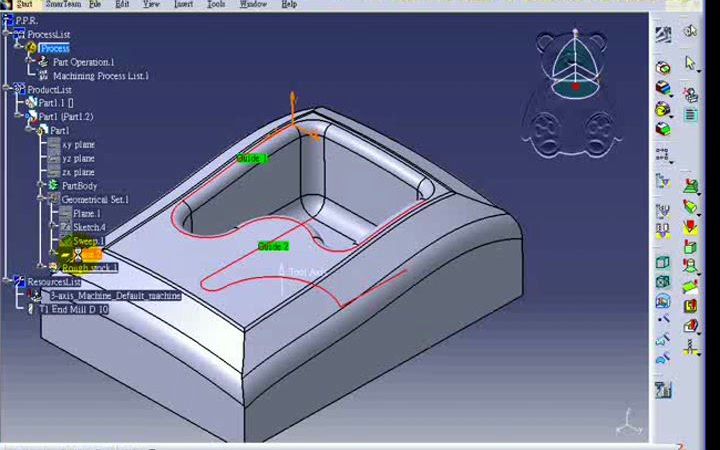Collapse the Part1 (Part1.2) node
This screenshot has width=720, height=450.
[x=18, y=115]
